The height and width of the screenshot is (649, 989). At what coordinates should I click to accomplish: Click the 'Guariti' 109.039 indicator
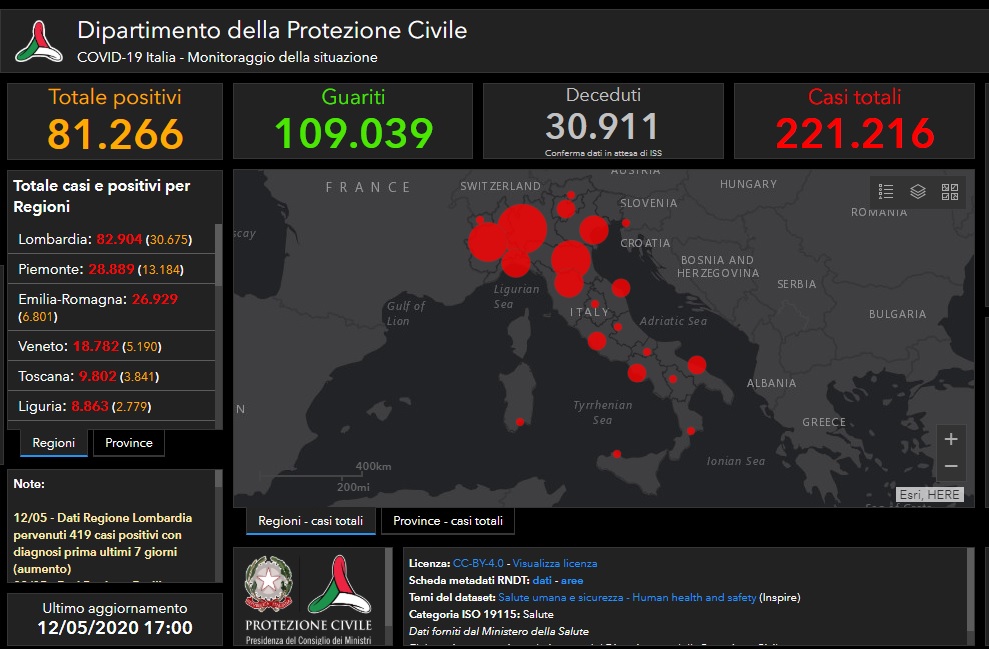pos(353,120)
